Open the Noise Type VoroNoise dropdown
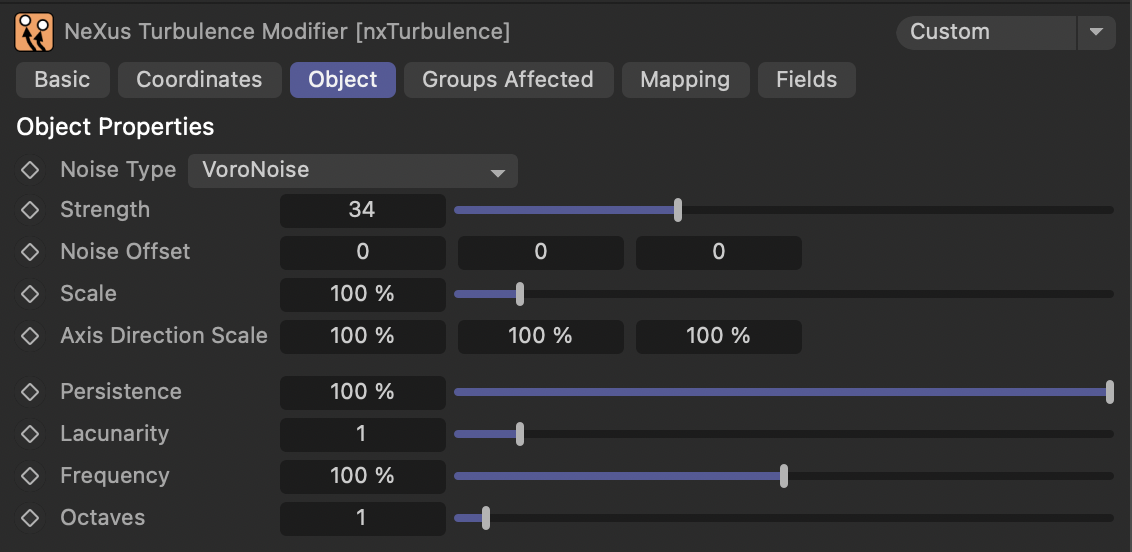The height and width of the screenshot is (552, 1132). click(352, 170)
